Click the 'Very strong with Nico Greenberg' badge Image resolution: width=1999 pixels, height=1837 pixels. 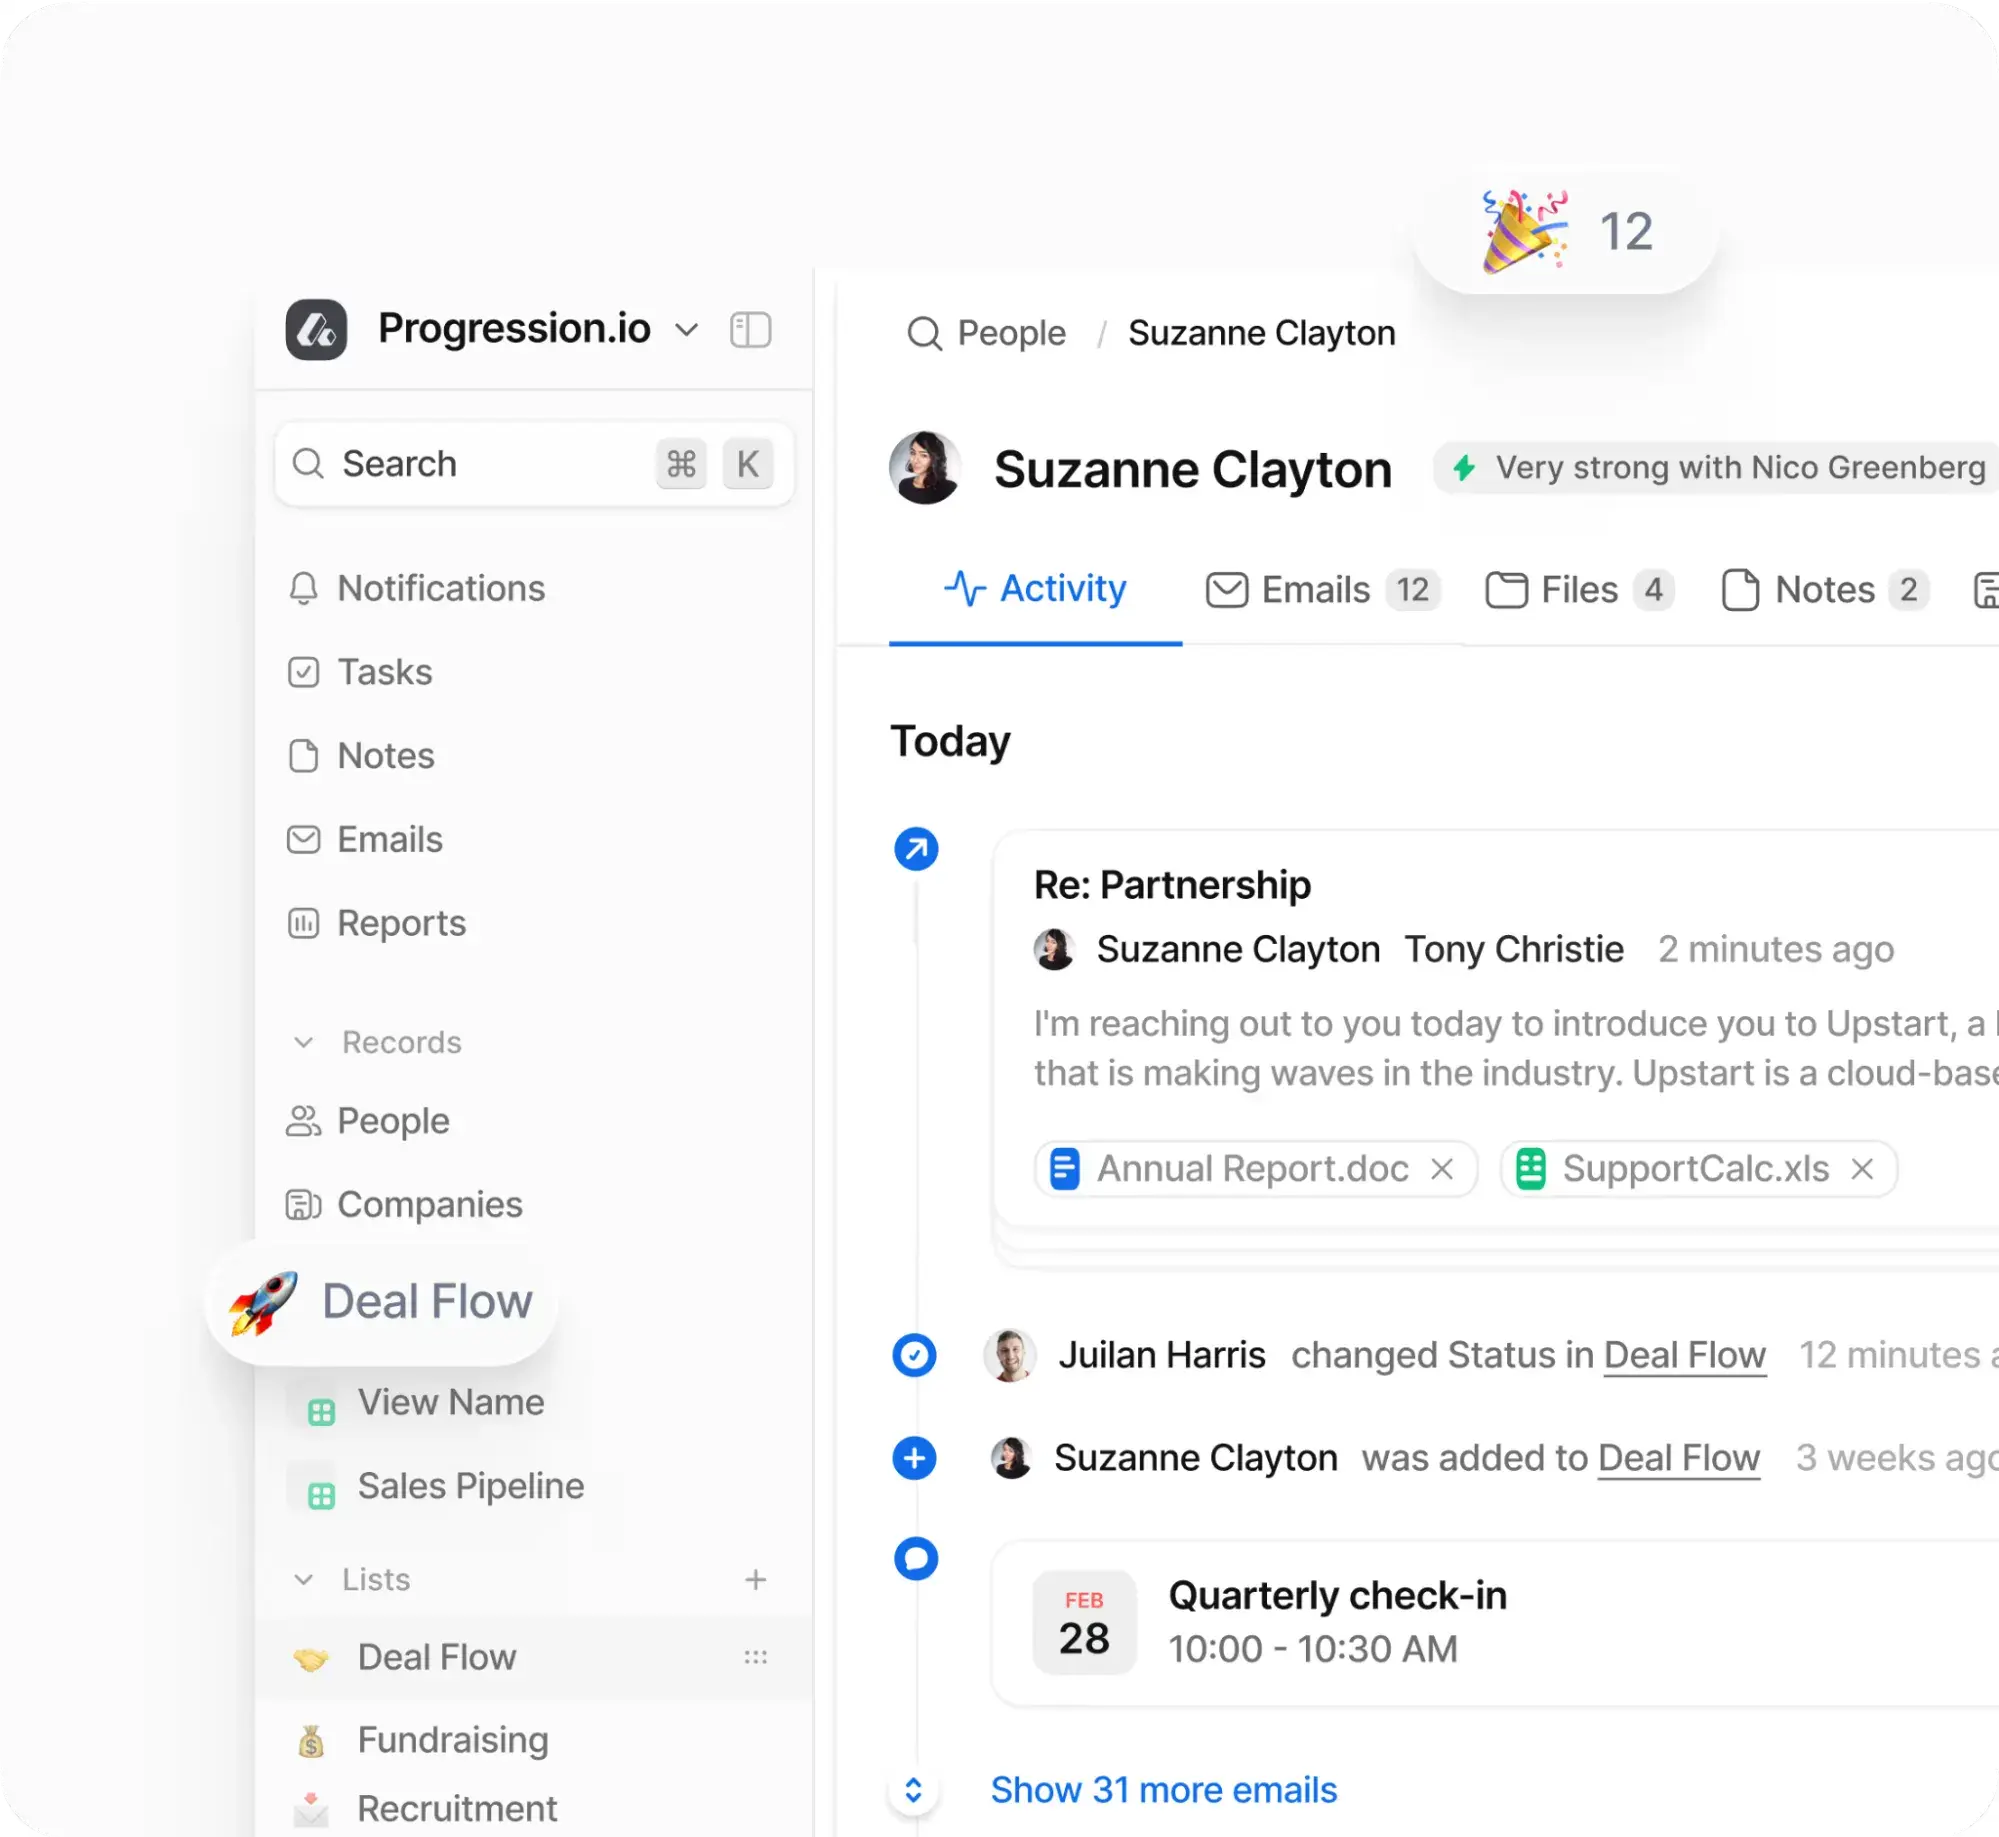[1712, 467]
